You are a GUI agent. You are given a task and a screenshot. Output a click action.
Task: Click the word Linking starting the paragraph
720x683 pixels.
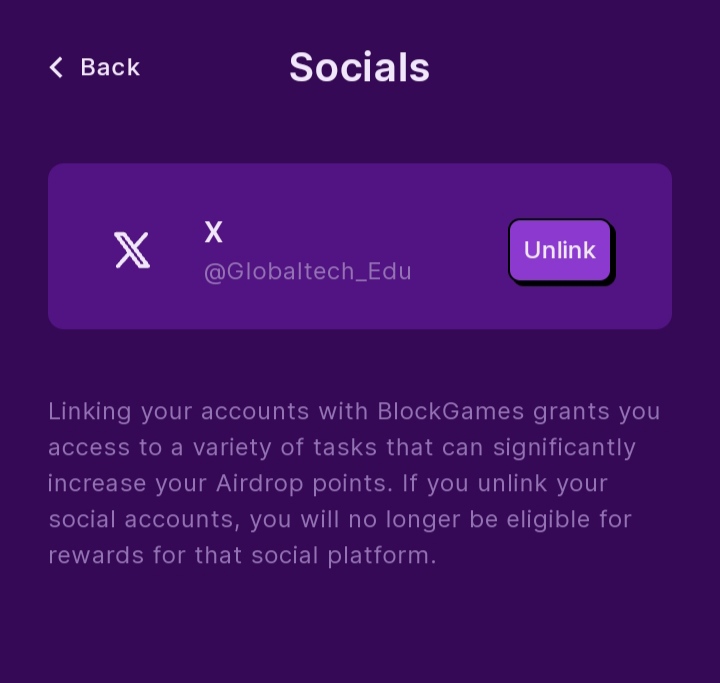point(89,411)
